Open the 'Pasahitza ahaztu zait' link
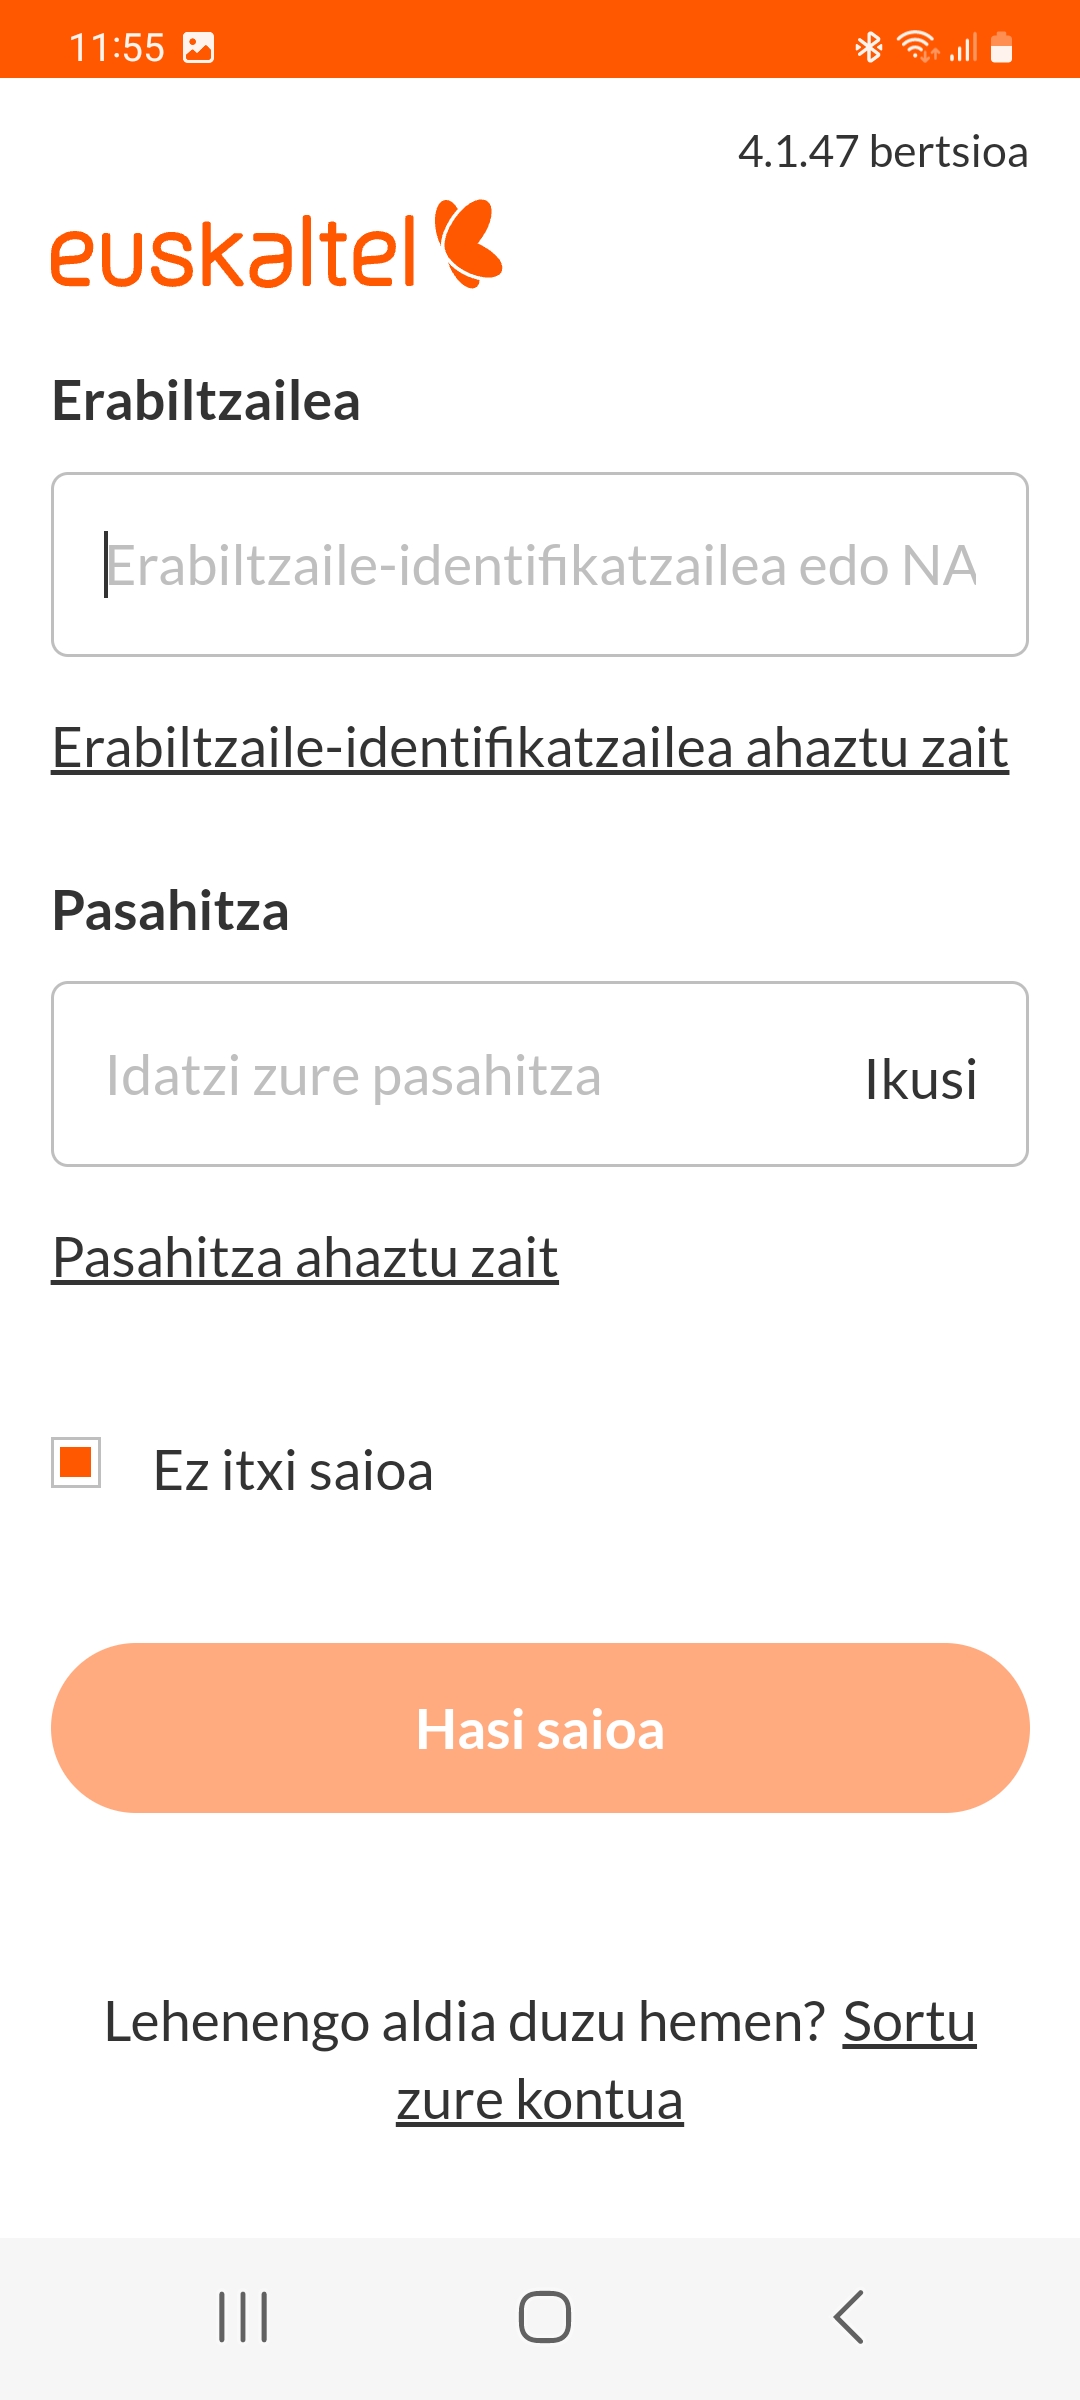The height and width of the screenshot is (2400, 1080). (x=305, y=1257)
